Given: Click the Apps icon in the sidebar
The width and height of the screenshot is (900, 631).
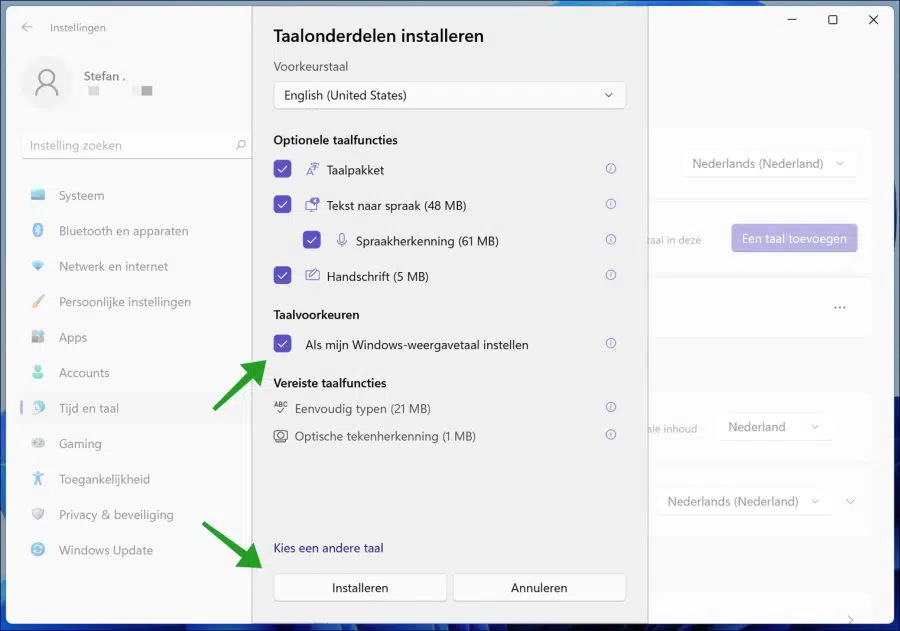Looking at the screenshot, I should (38, 337).
